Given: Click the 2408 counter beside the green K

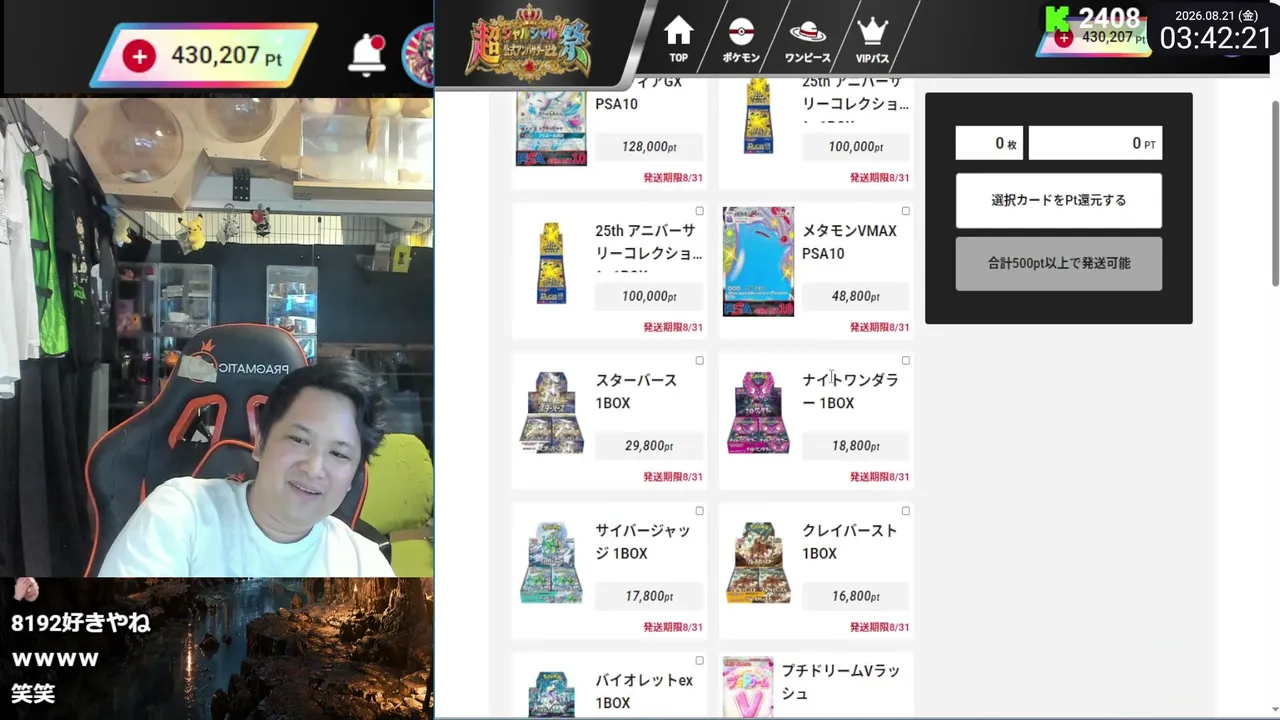Looking at the screenshot, I should pyautogui.click(x=1109, y=17).
